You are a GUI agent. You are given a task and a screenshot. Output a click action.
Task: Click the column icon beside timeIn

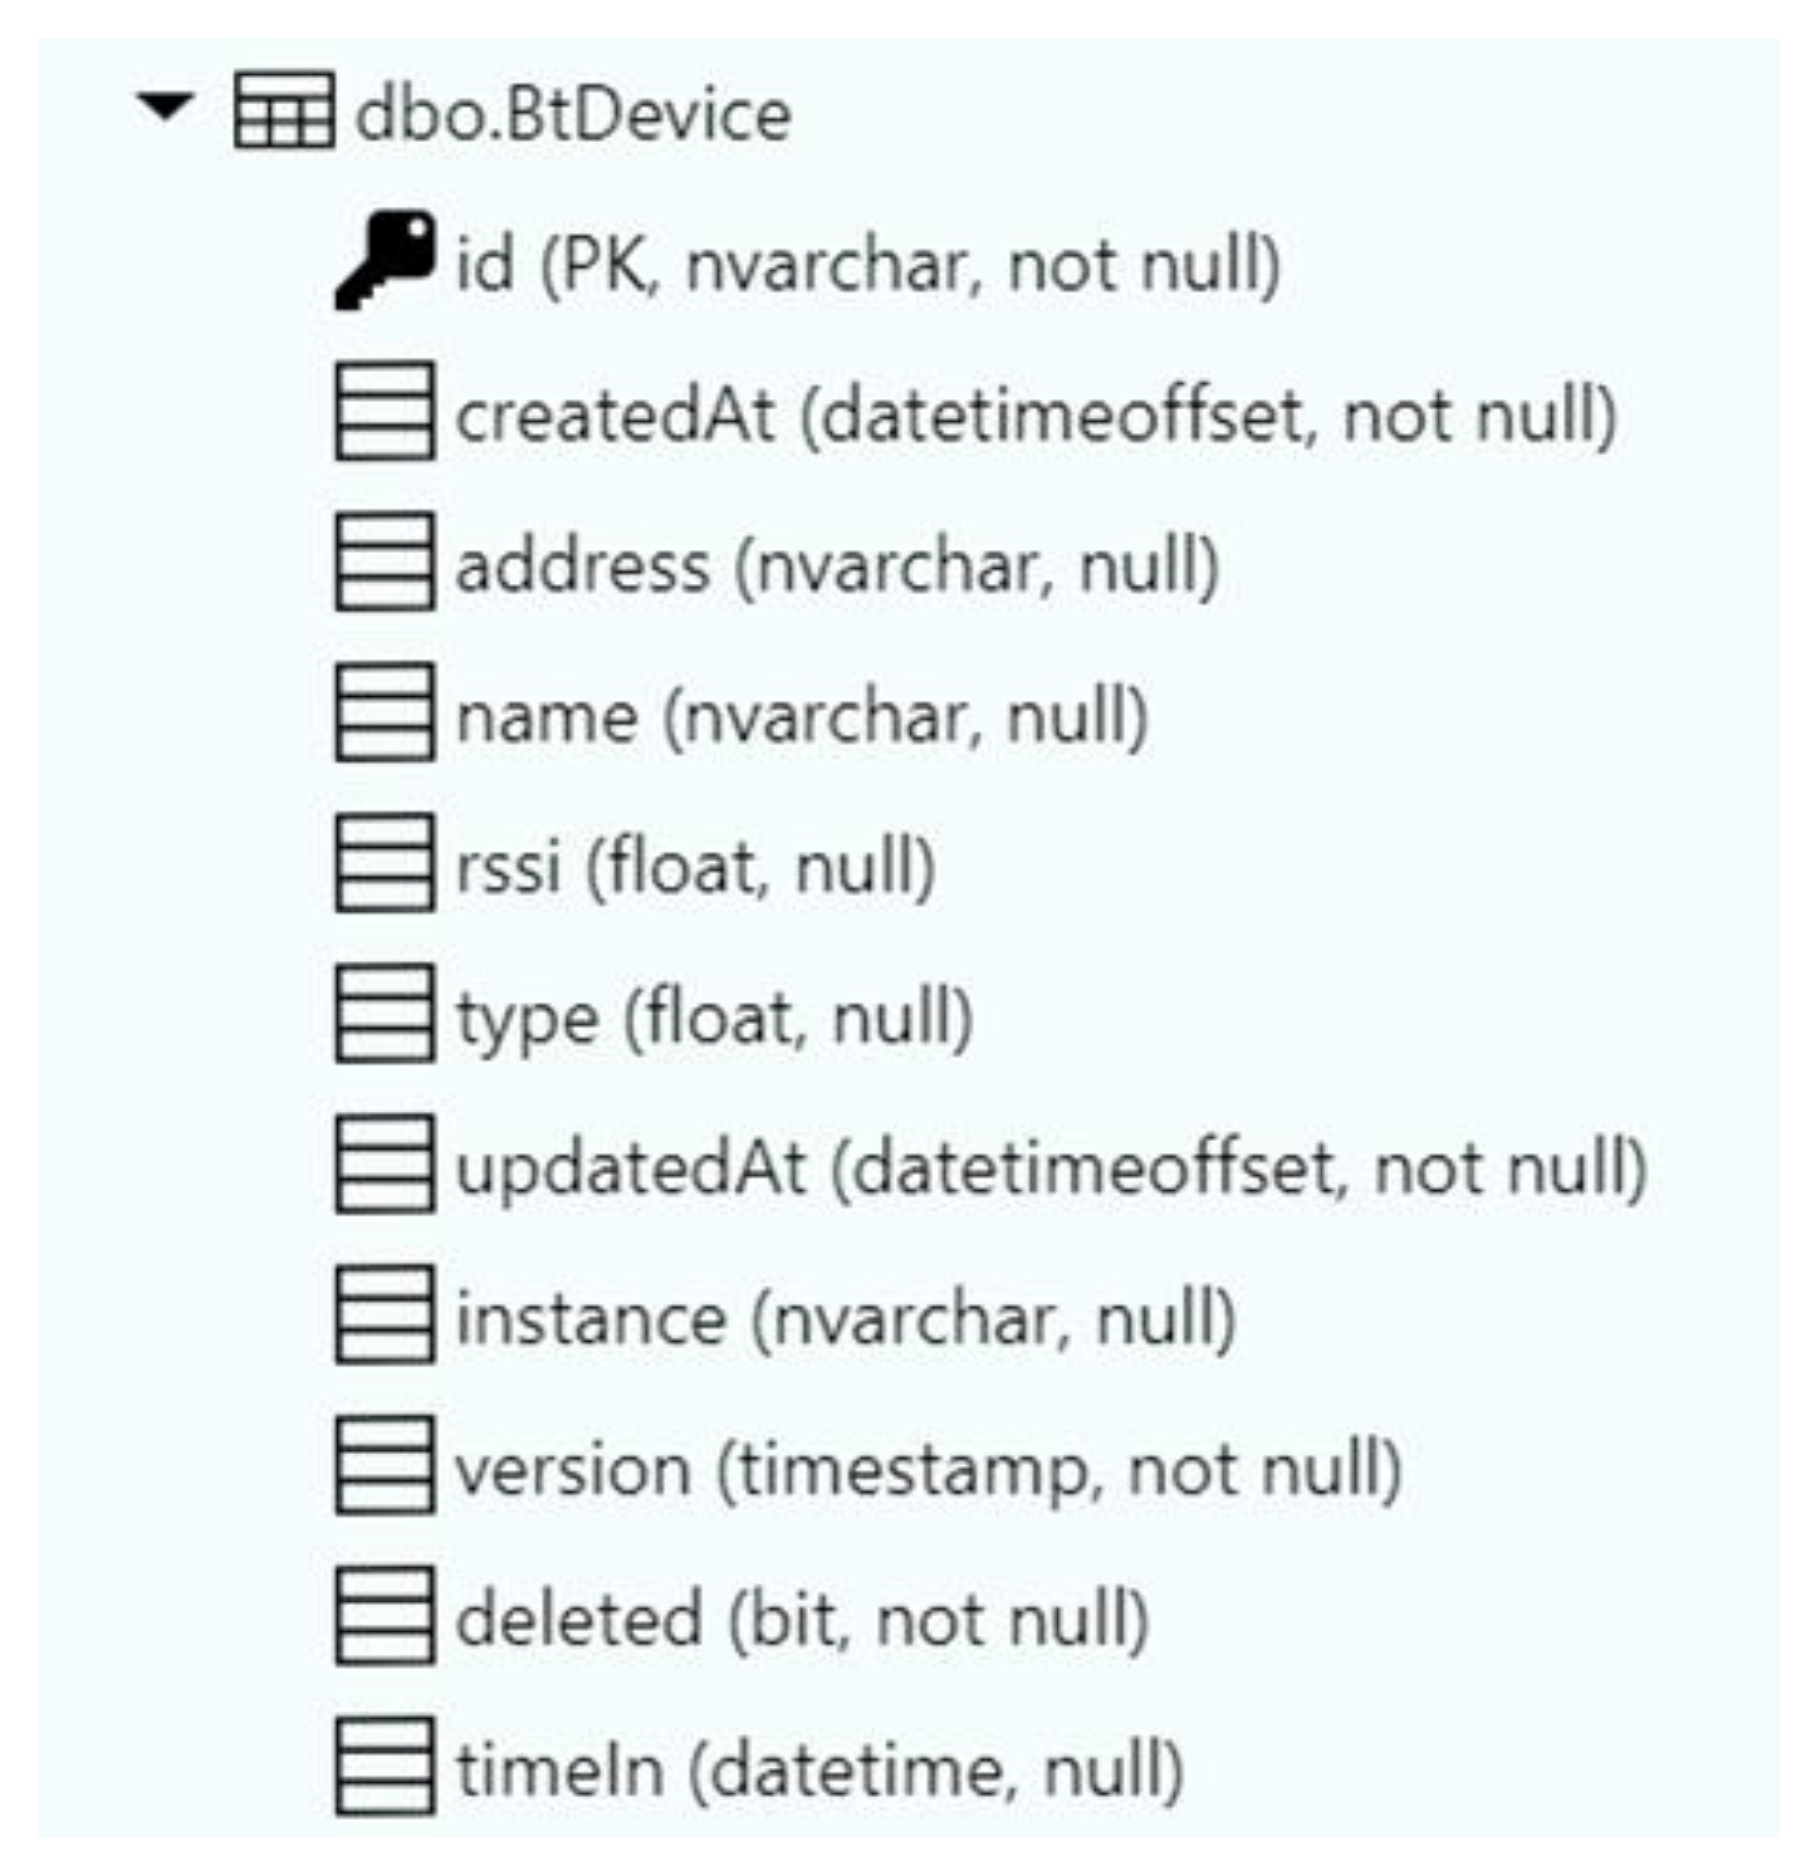tap(385, 1766)
